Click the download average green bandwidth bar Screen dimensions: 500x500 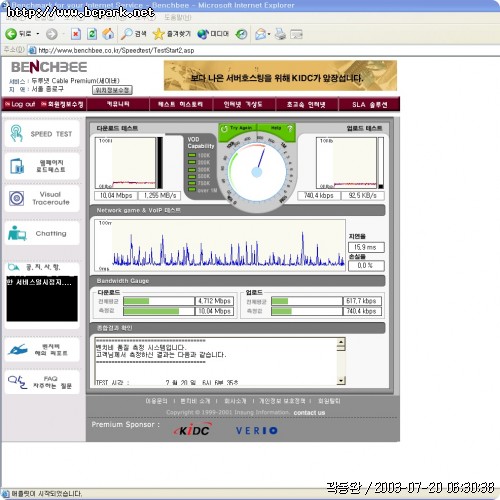point(136,301)
